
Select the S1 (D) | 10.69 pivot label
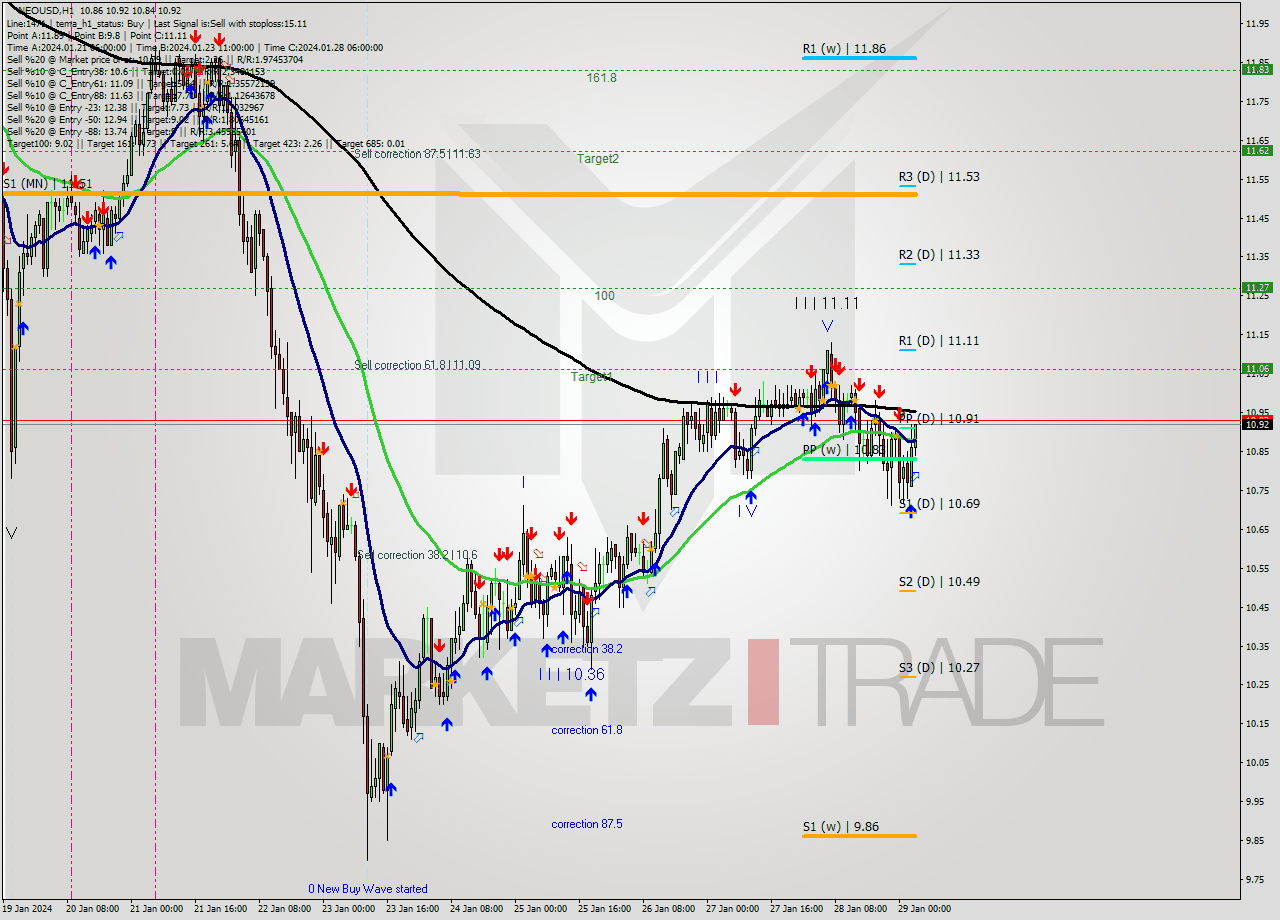tap(938, 503)
